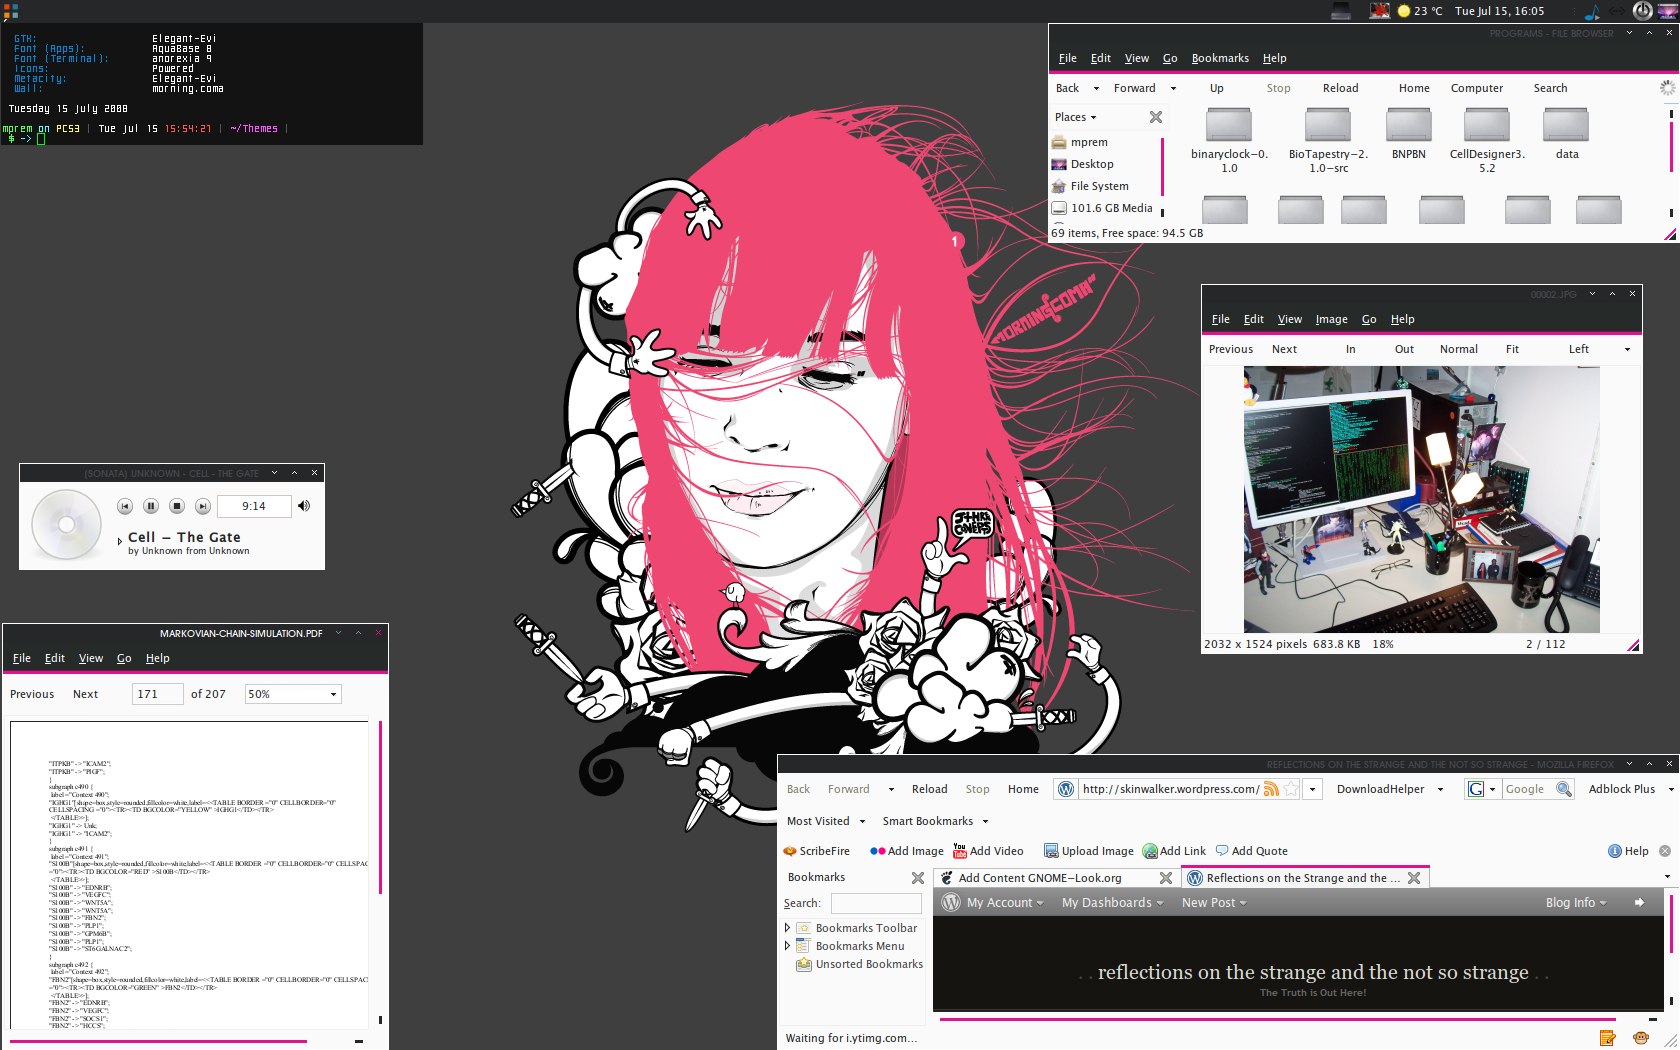Click Reload in Firefox toolbar

pos(929,789)
